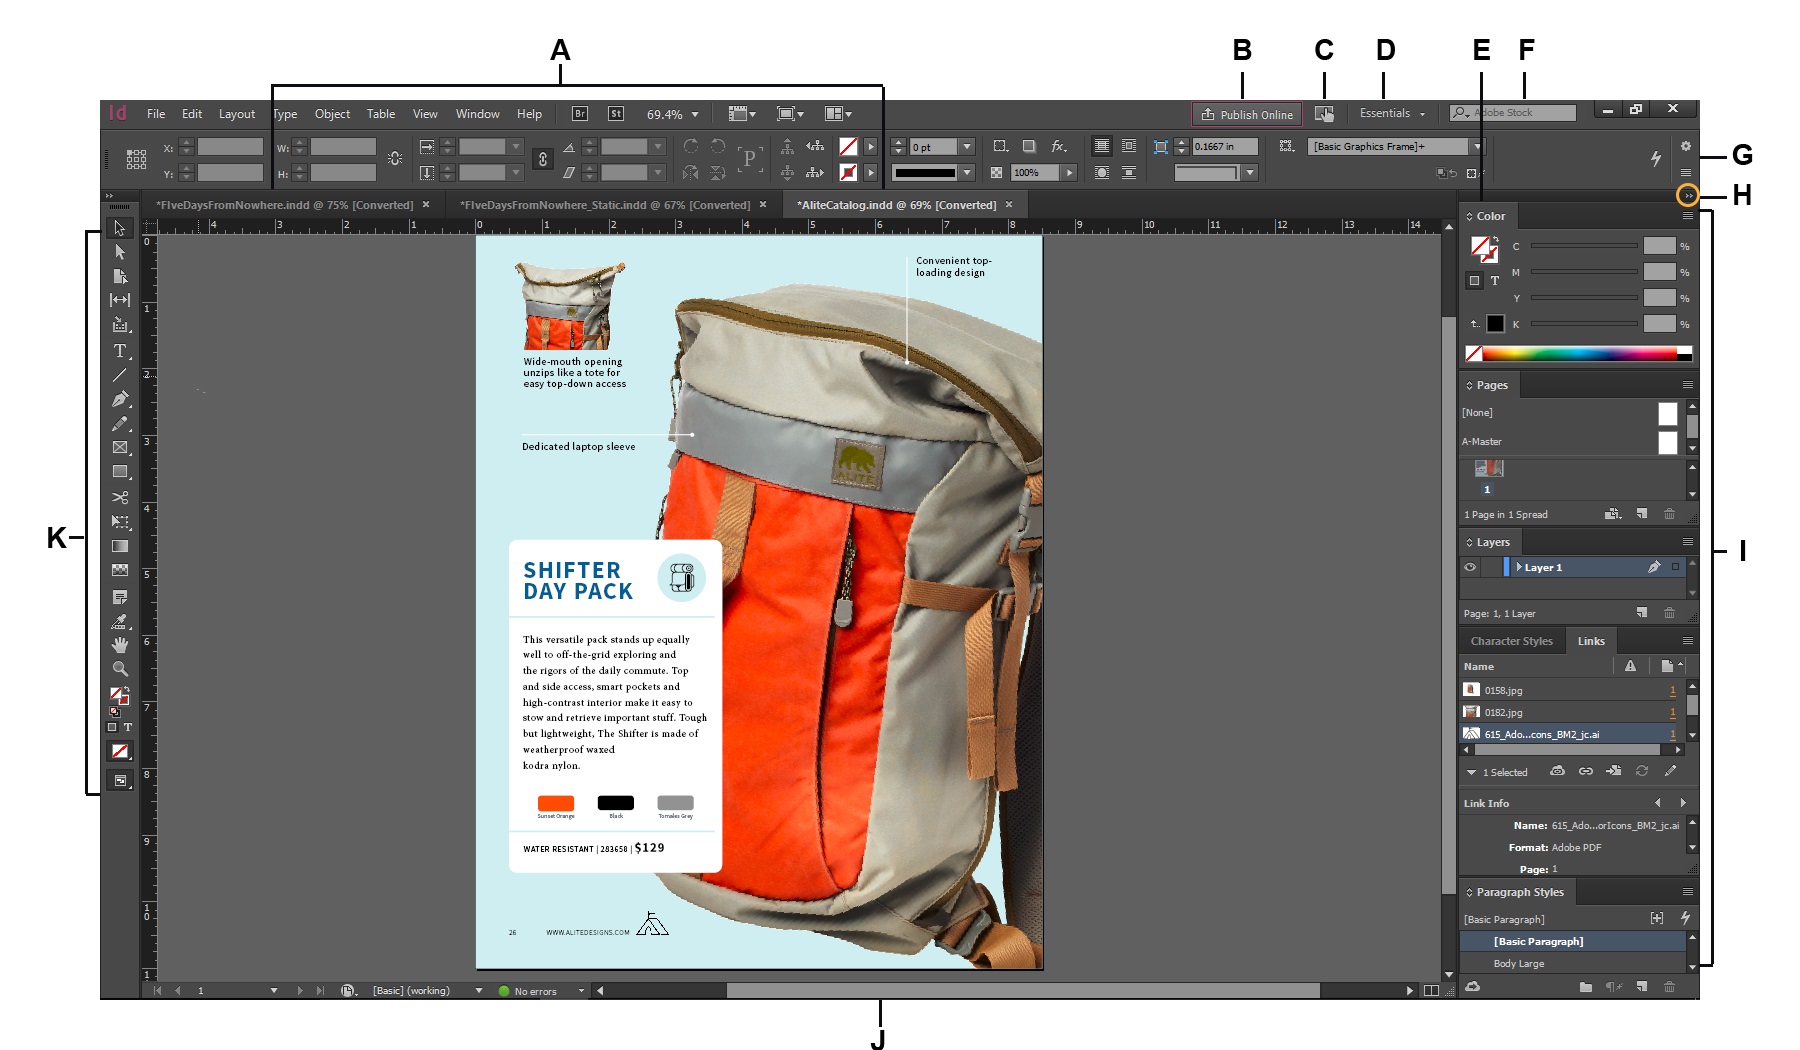Select the Type tool
Viewport: 1800px width, 1050px height.
(x=120, y=351)
